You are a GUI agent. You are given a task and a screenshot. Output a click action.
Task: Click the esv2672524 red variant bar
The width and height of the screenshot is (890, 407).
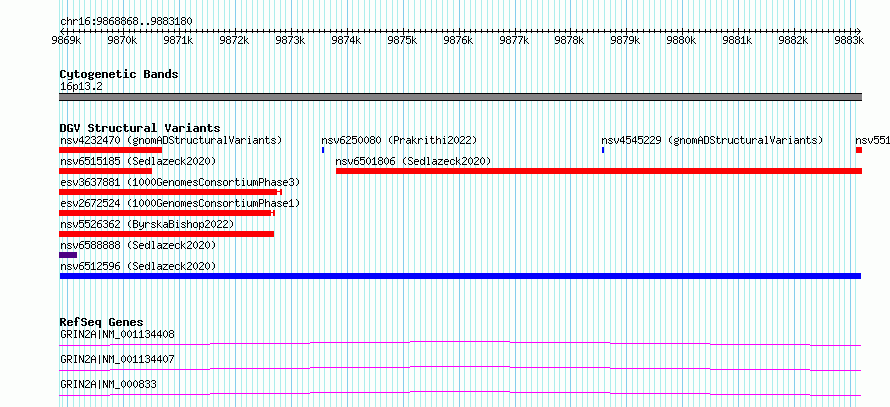[x=167, y=213]
